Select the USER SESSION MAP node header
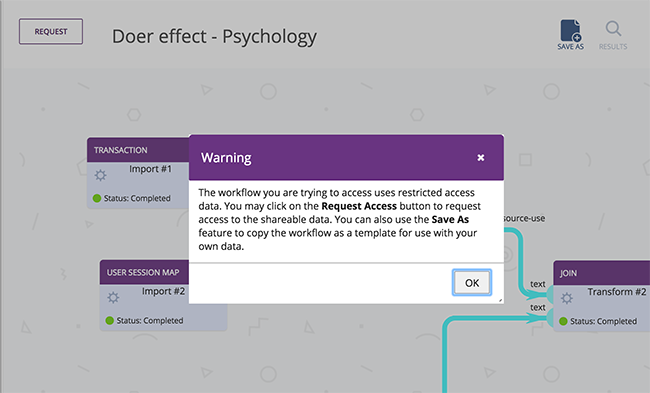This screenshot has width=650, height=393. 144,272
